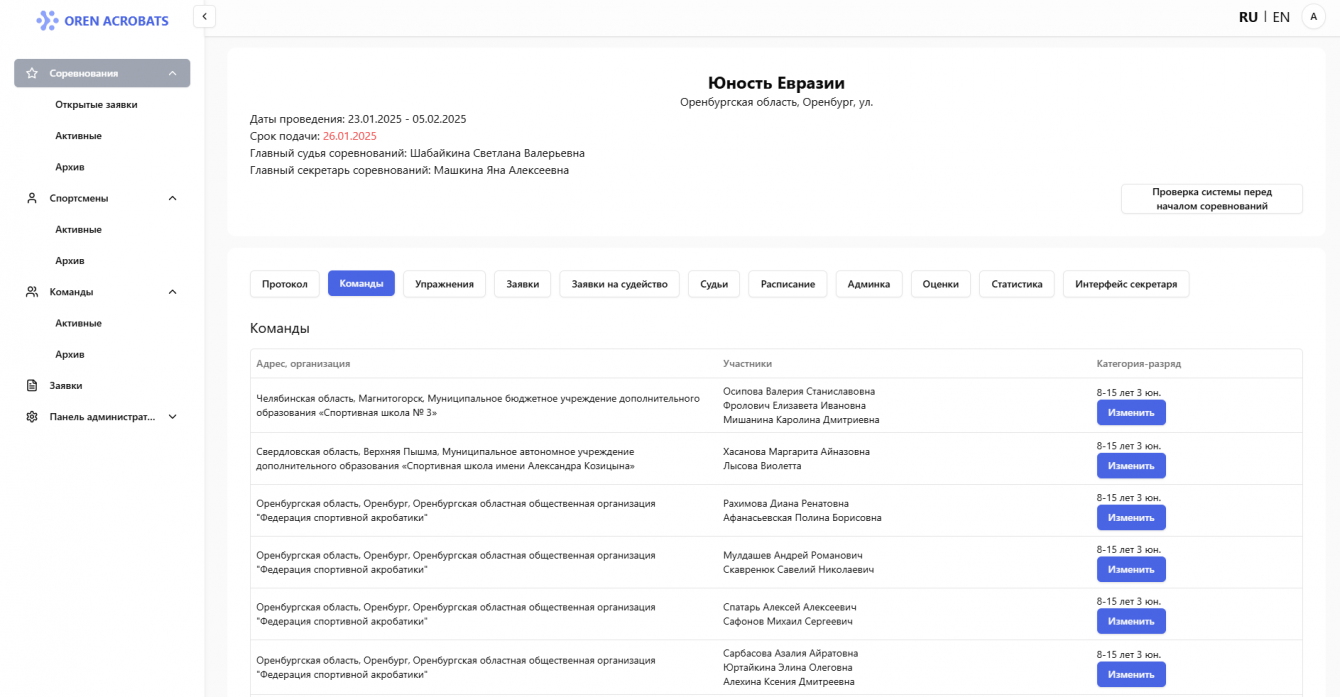
Task: Switch to the Протокол tab
Action: (285, 284)
